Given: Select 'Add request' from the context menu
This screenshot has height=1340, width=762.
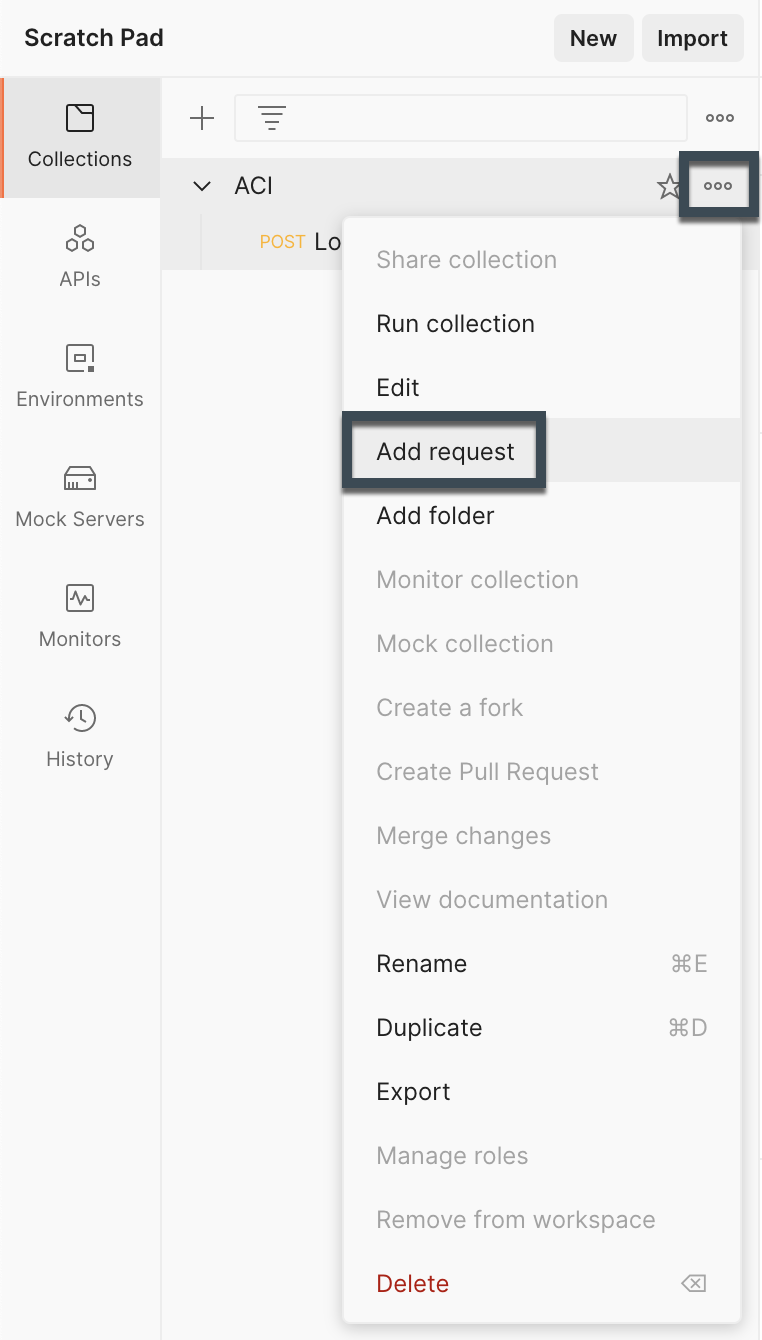Looking at the screenshot, I should [x=443, y=451].
